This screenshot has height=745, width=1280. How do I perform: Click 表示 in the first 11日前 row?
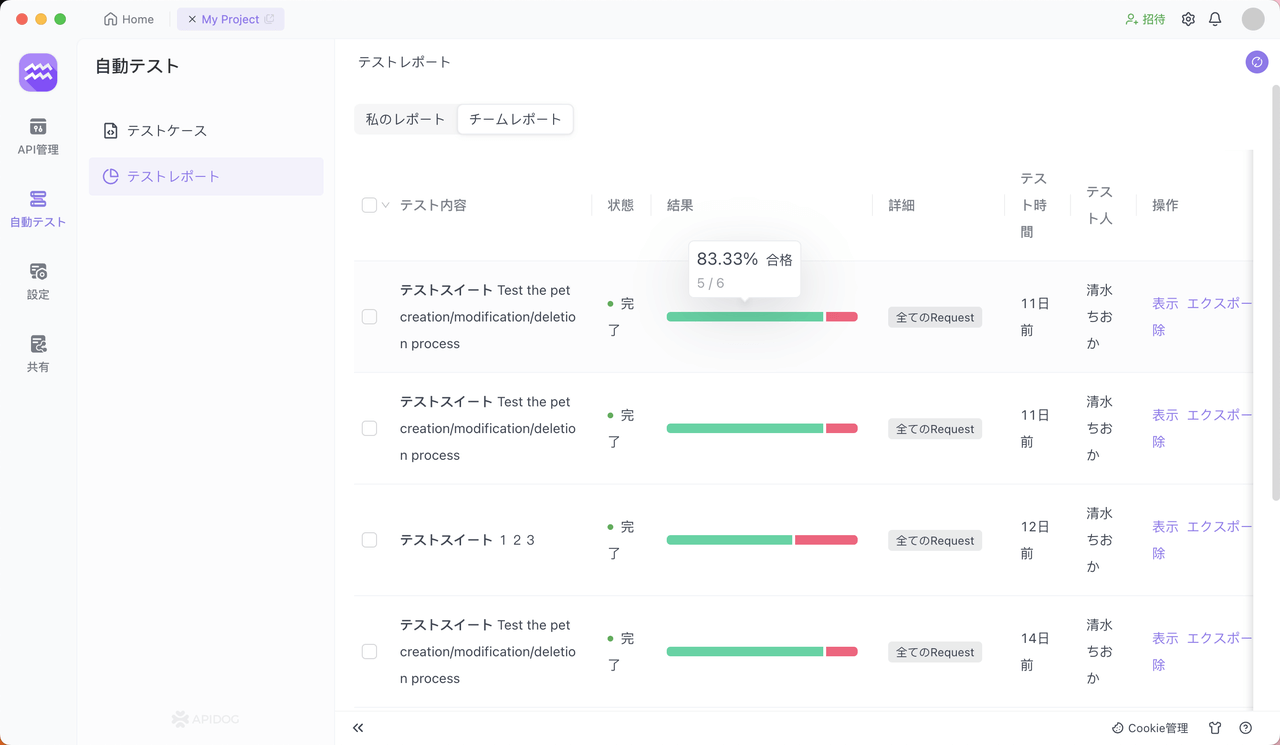pyautogui.click(x=1165, y=303)
